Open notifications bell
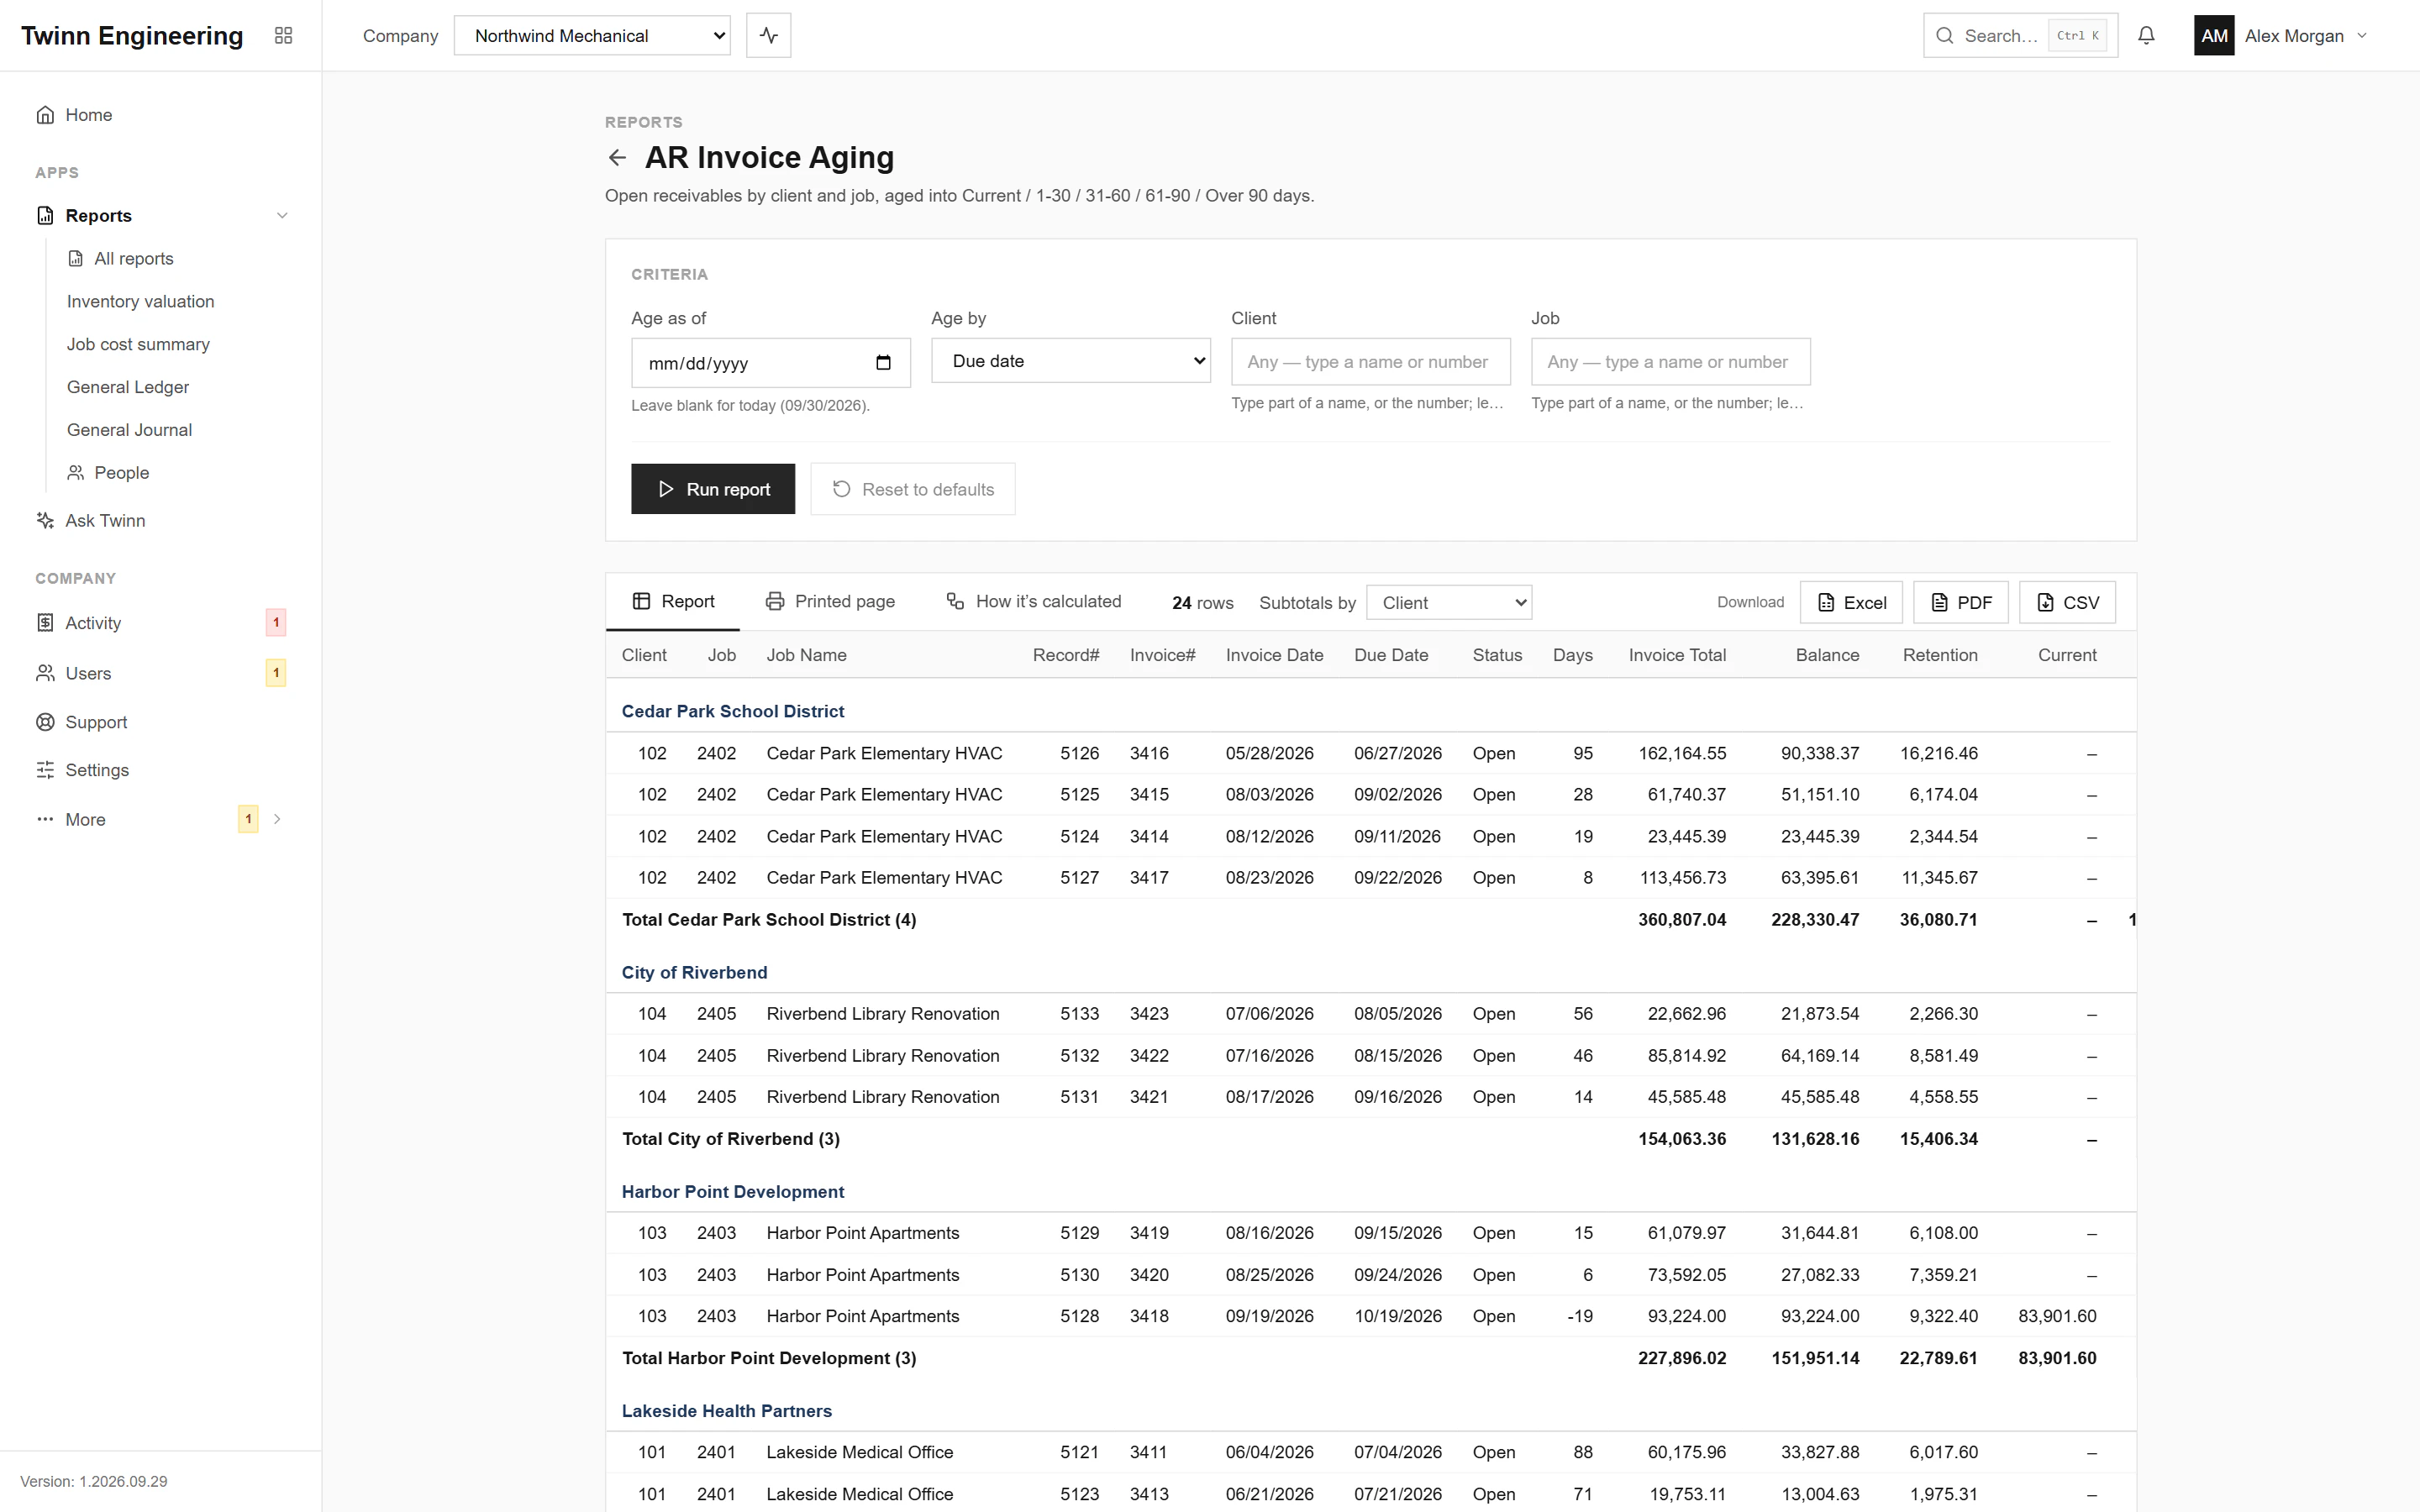The width and height of the screenshot is (2420, 1512). click(x=2146, y=35)
